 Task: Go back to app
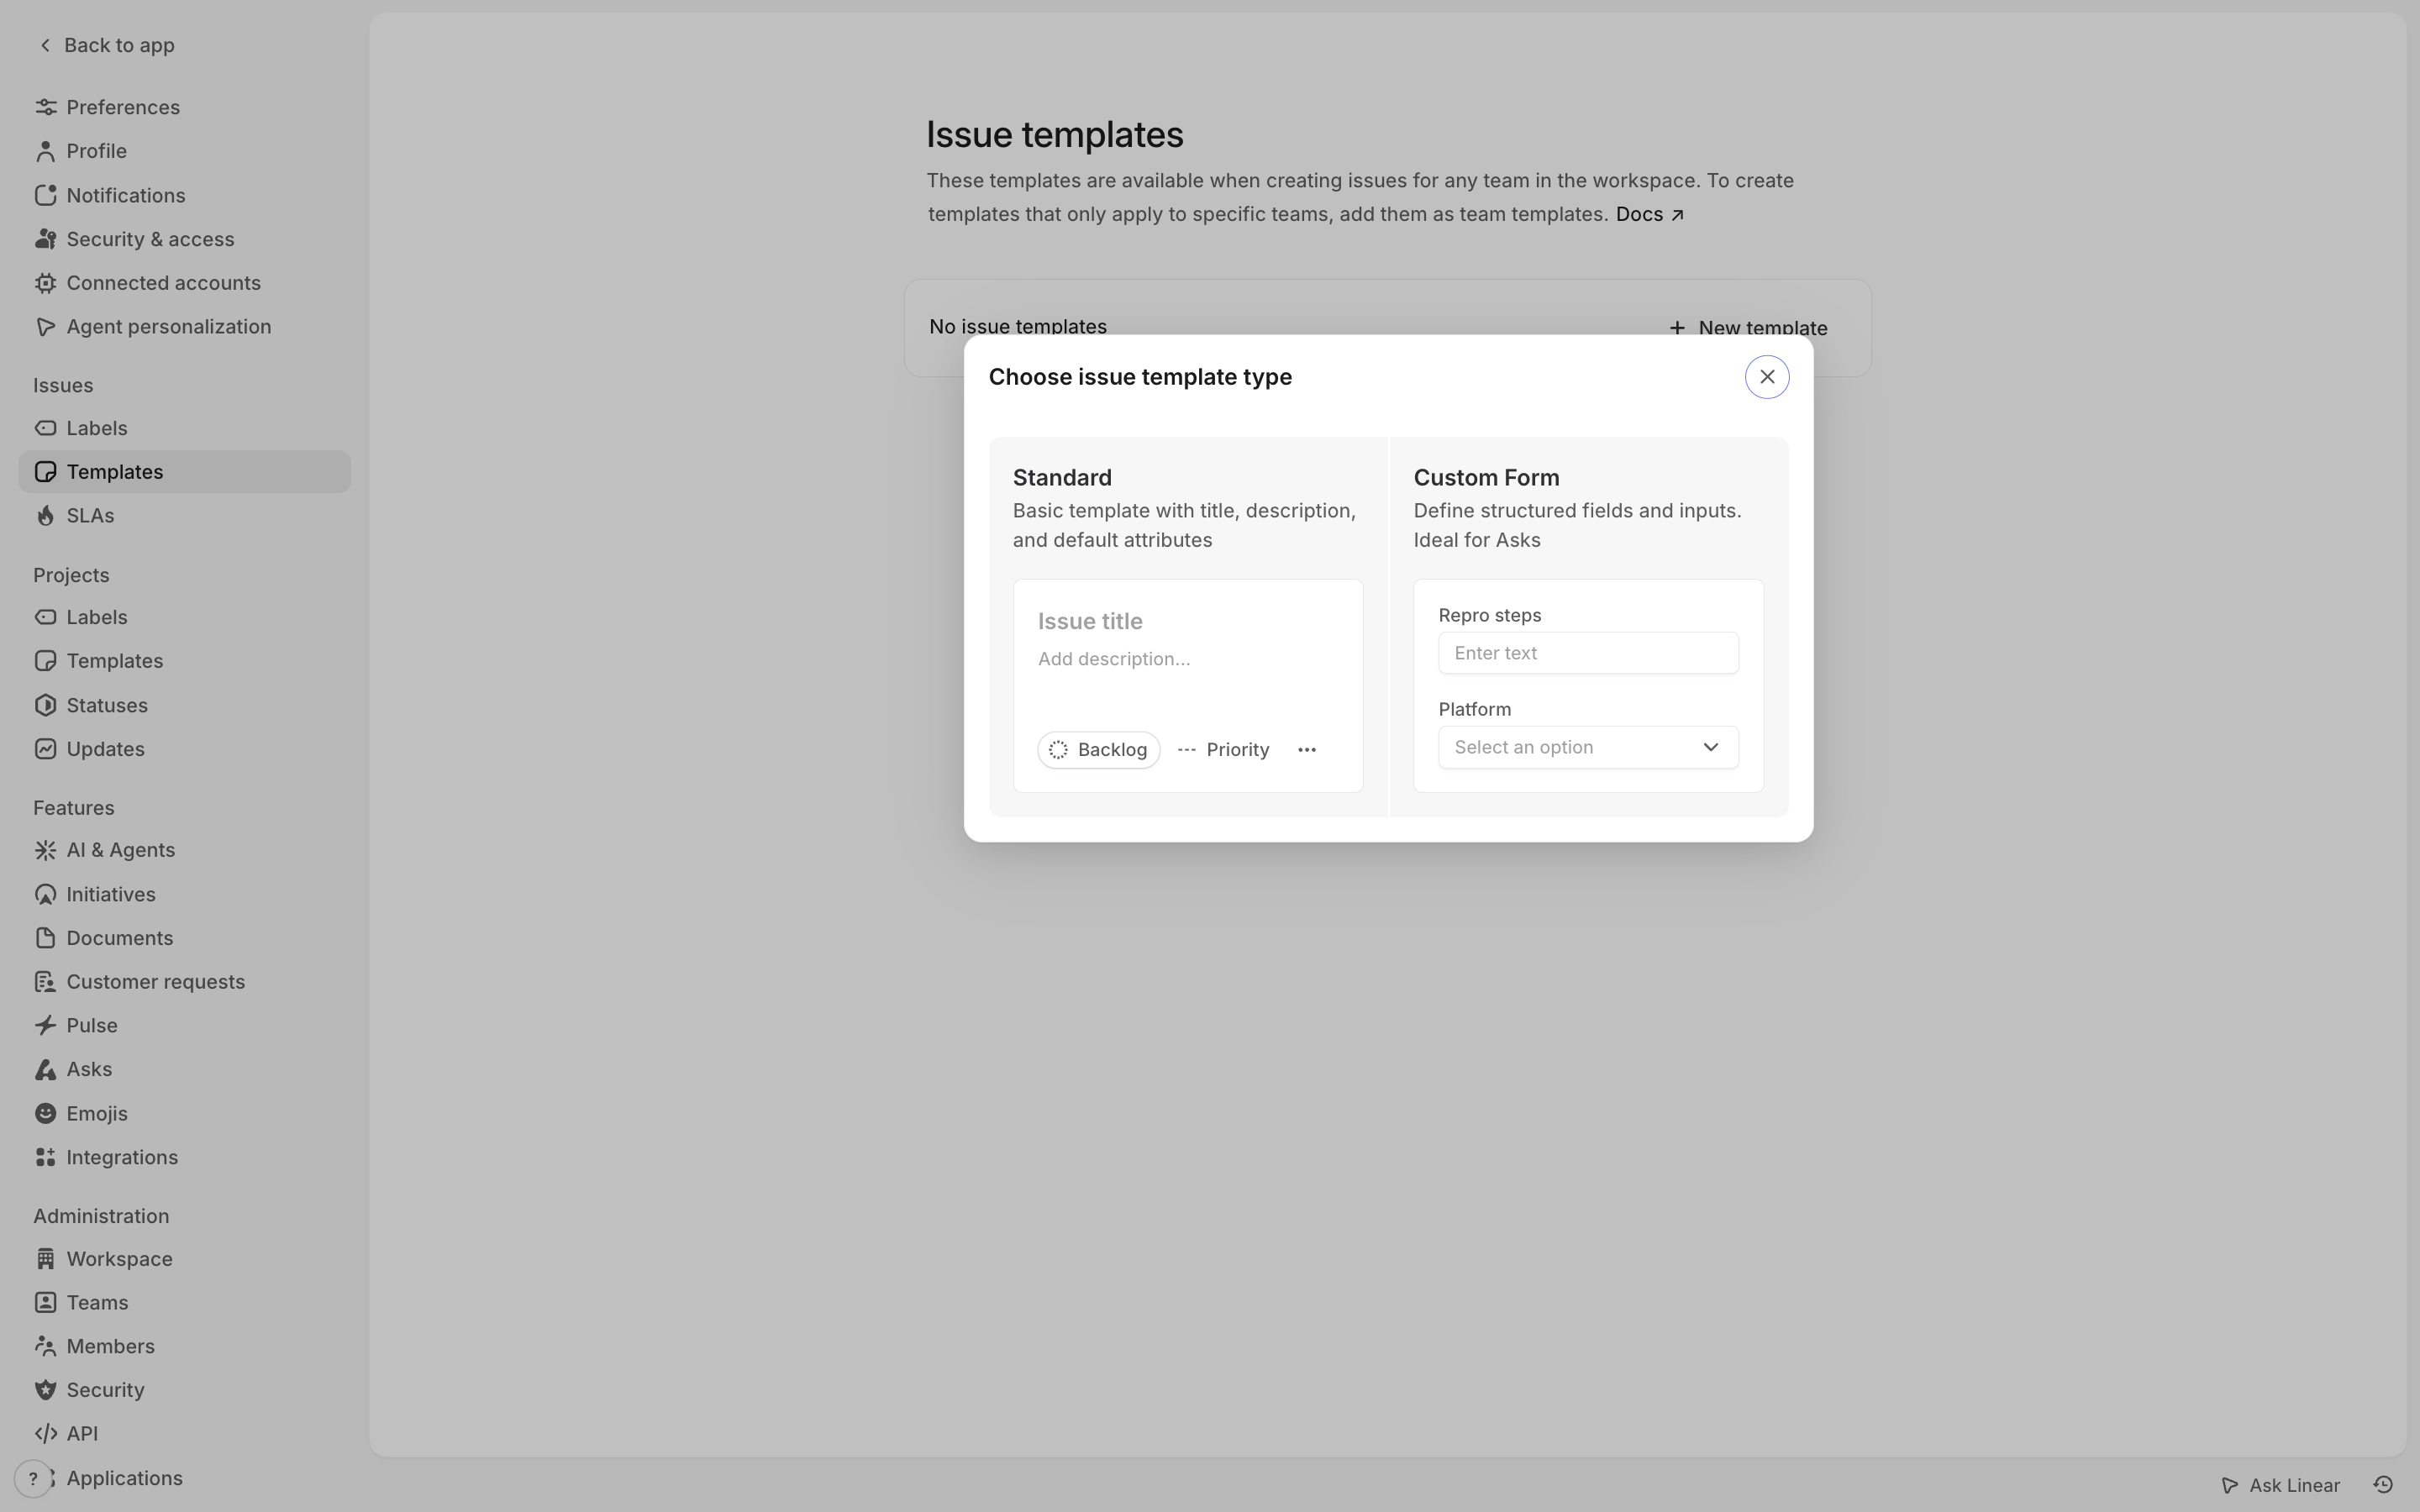click(x=106, y=45)
